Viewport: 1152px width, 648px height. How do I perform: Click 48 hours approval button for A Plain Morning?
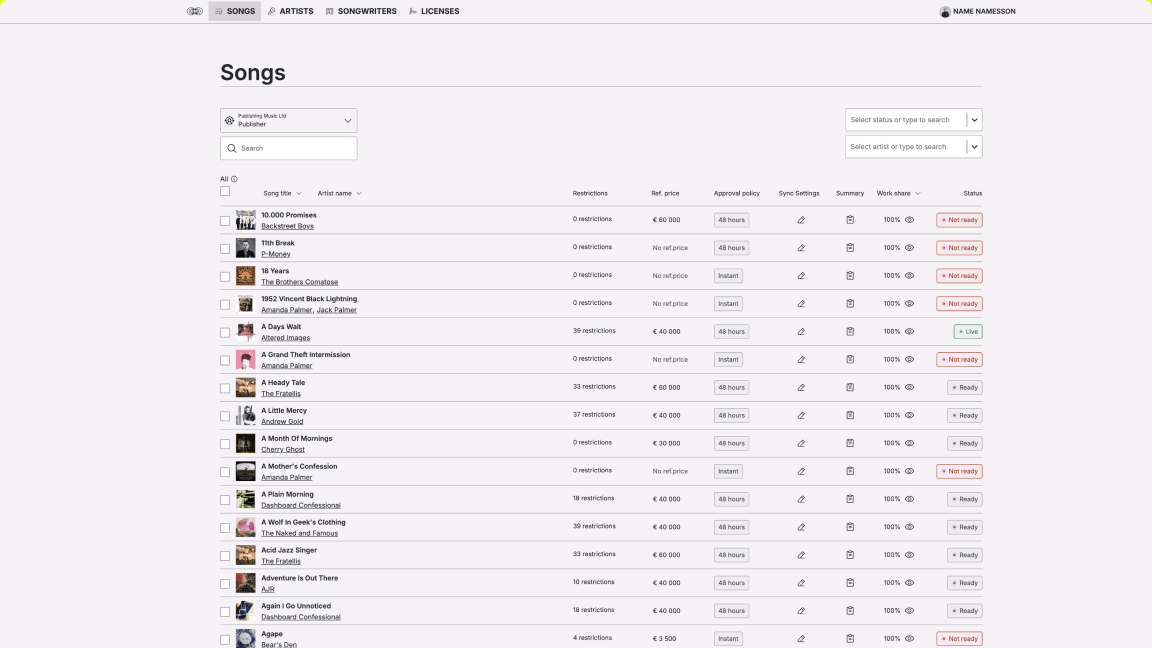click(x=730, y=499)
